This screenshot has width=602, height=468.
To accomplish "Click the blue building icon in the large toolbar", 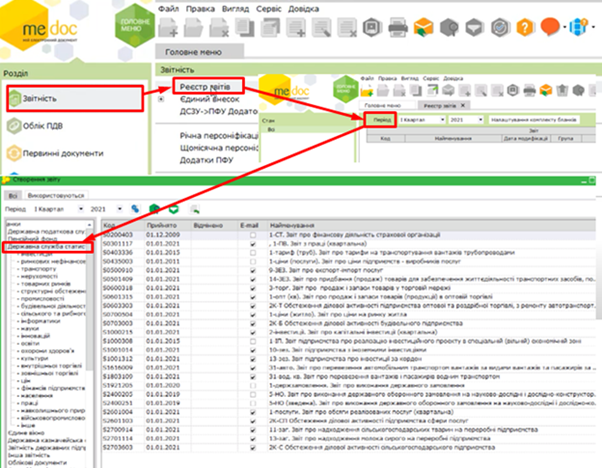I will (x=579, y=27).
